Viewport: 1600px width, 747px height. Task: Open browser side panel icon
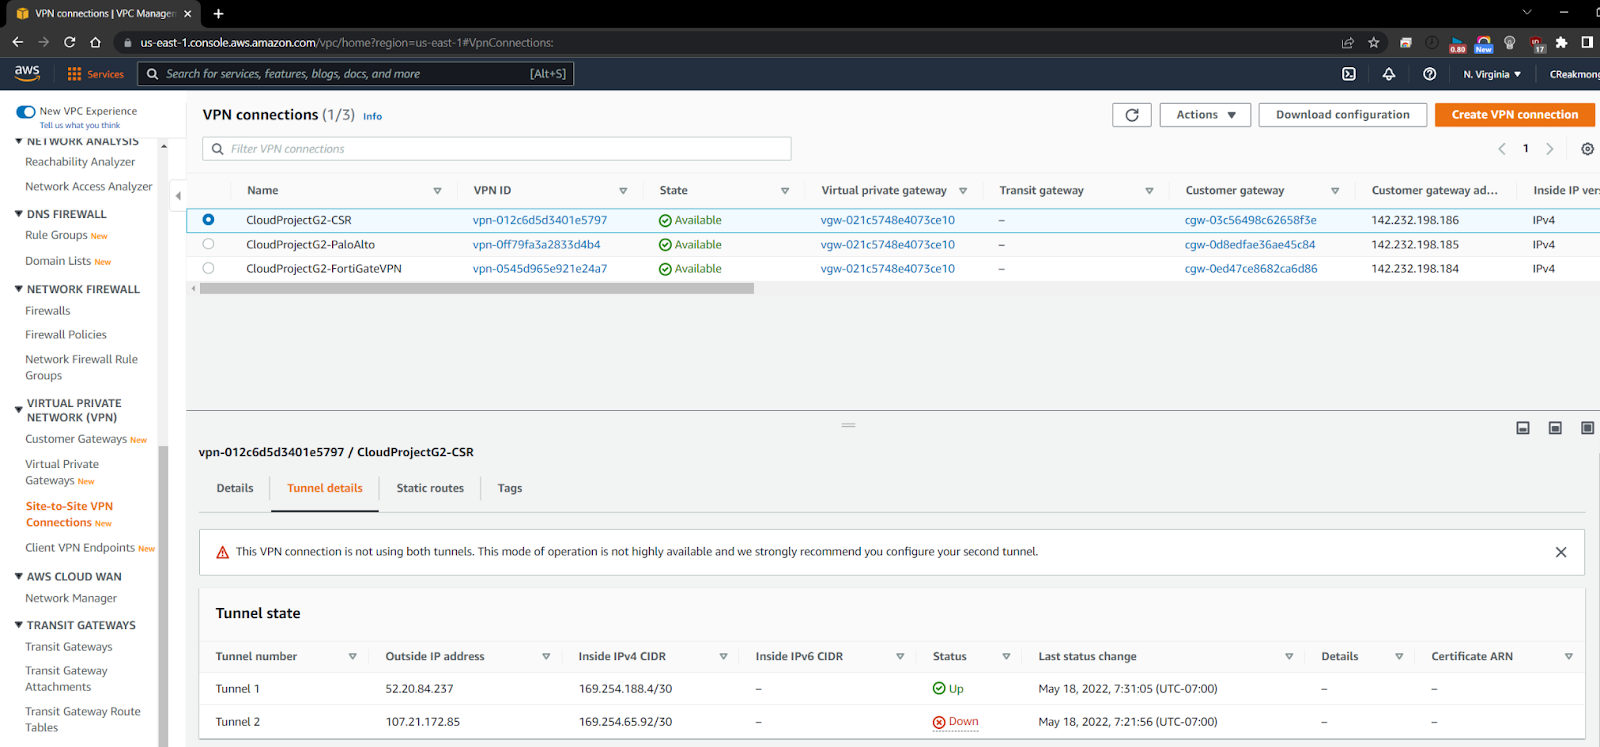point(1587,42)
